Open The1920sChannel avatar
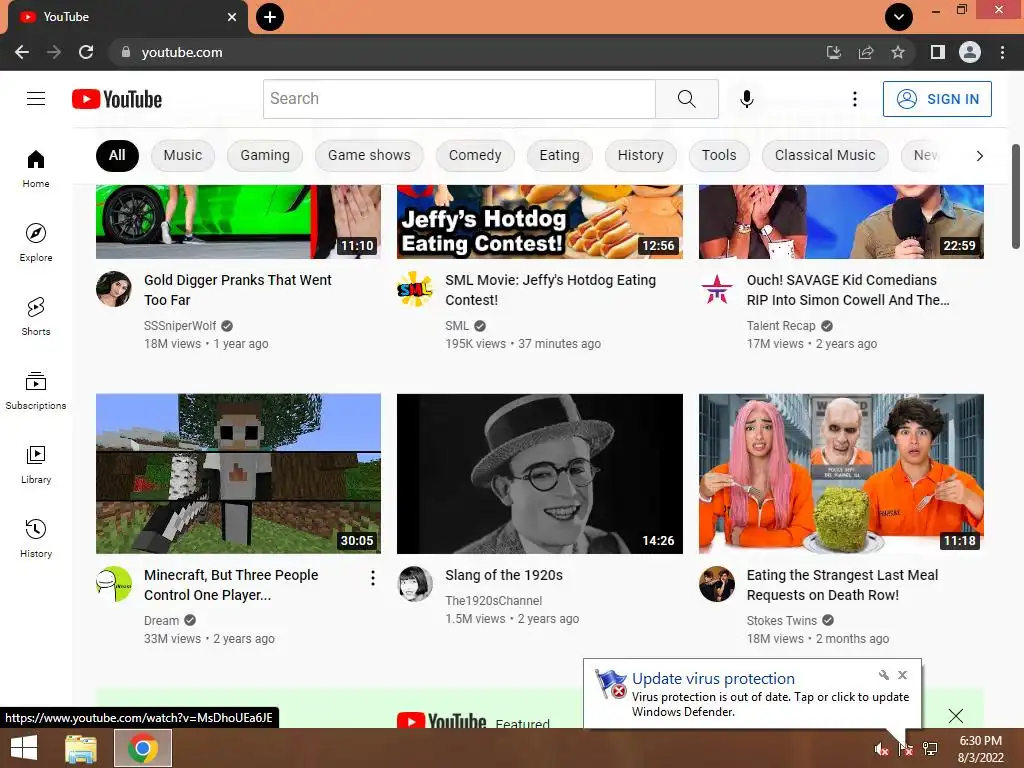Screen dimensions: 1024x768 415,584
